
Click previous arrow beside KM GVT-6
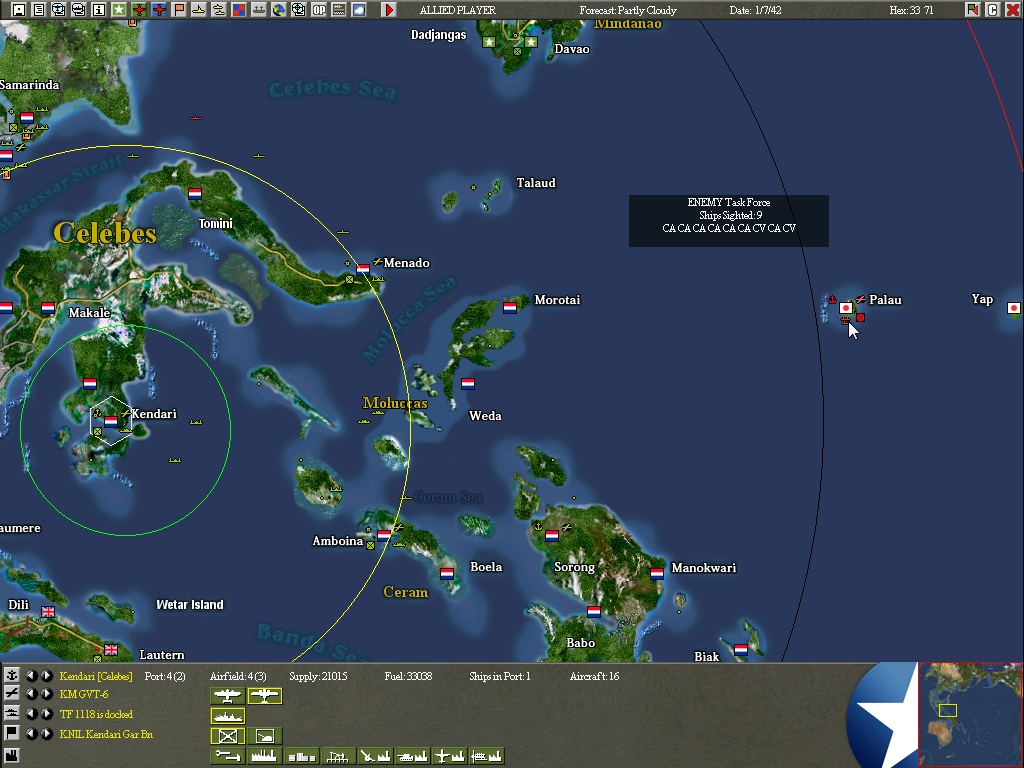(x=31, y=694)
